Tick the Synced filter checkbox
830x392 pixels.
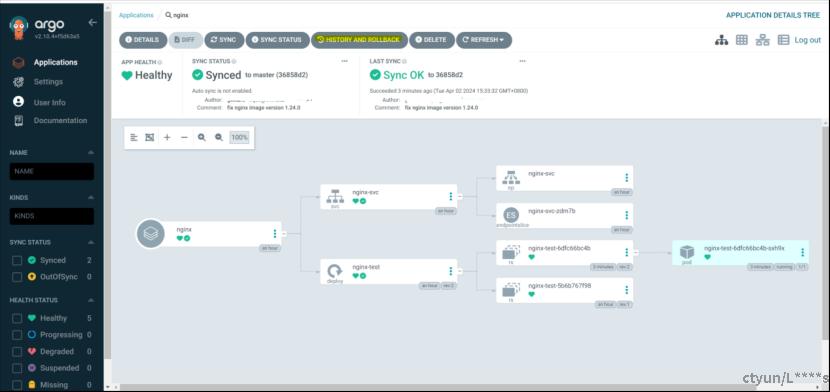point(17,260)
